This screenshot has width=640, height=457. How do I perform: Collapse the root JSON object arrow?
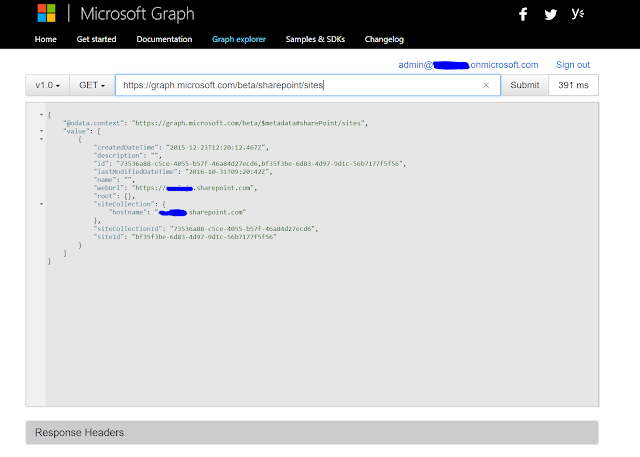pyautogui.click(x=41, y=115)
